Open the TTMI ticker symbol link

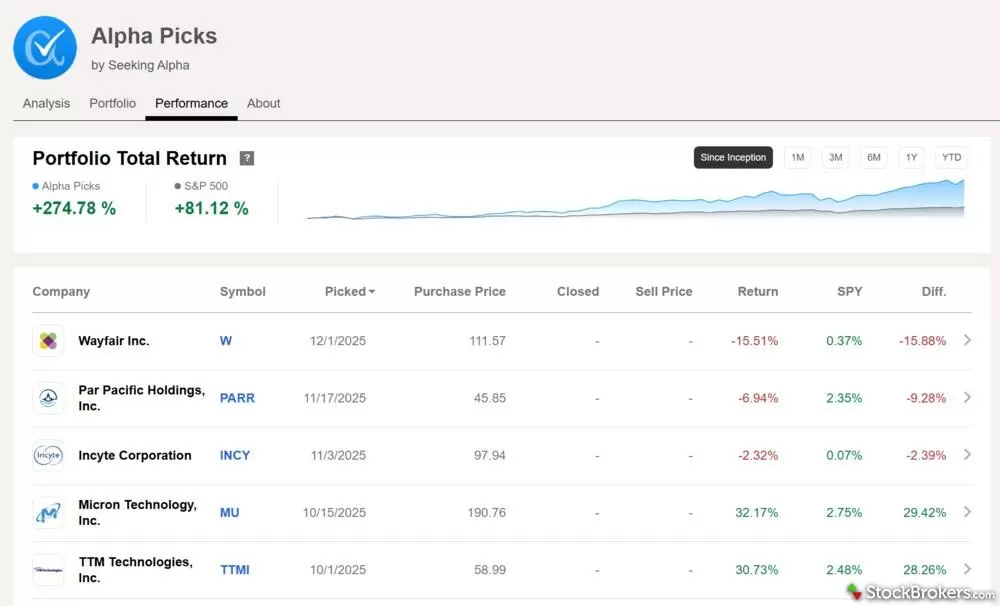pos(235,570)
